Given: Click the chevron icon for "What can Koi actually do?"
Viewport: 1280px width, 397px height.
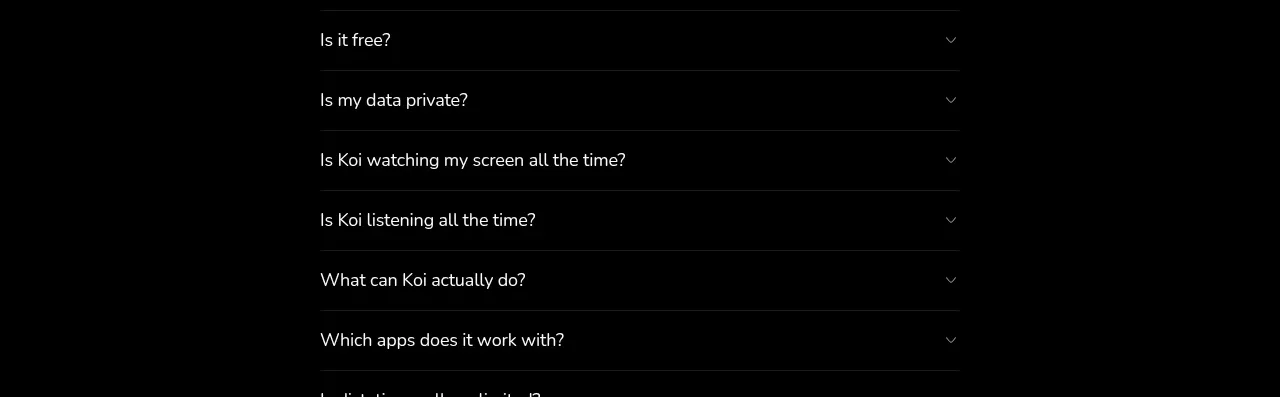Looking at the screenshot, I should pos(951,280).
